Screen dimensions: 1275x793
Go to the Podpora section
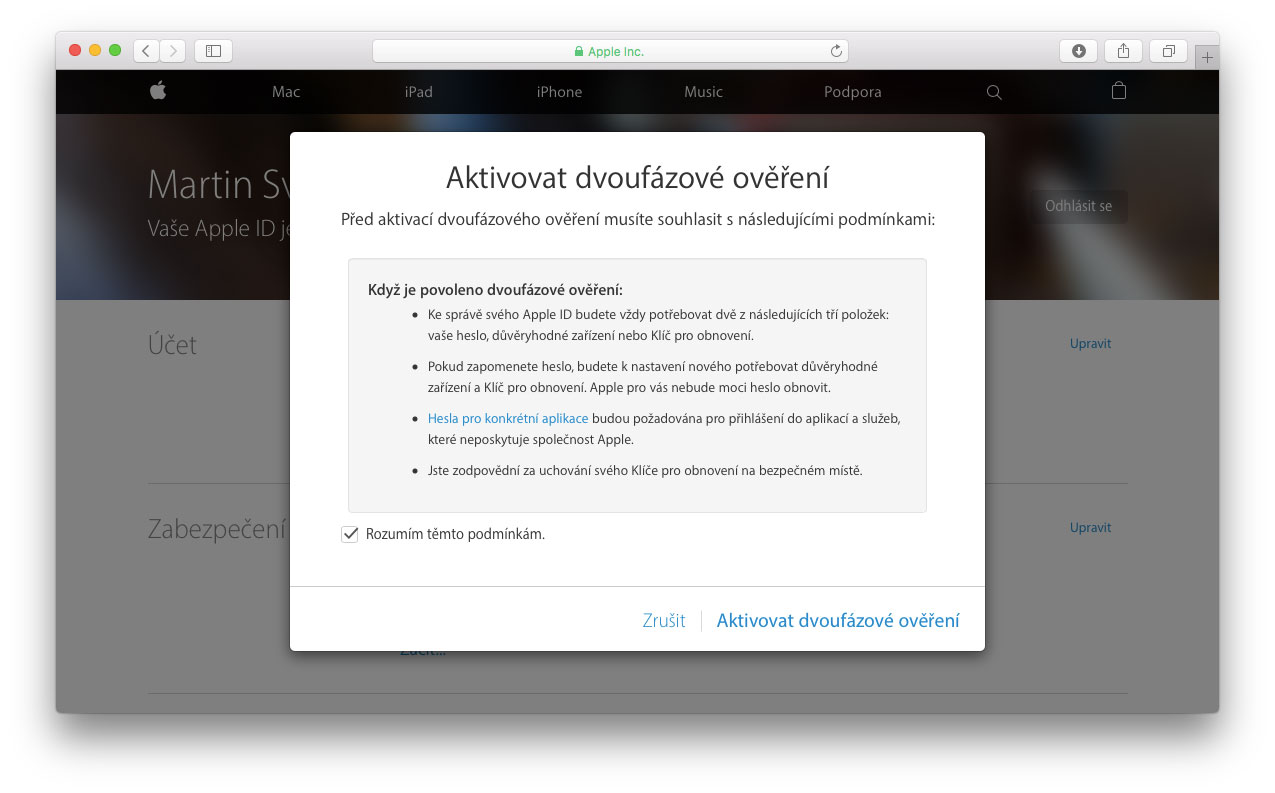[x=853, y=92]
